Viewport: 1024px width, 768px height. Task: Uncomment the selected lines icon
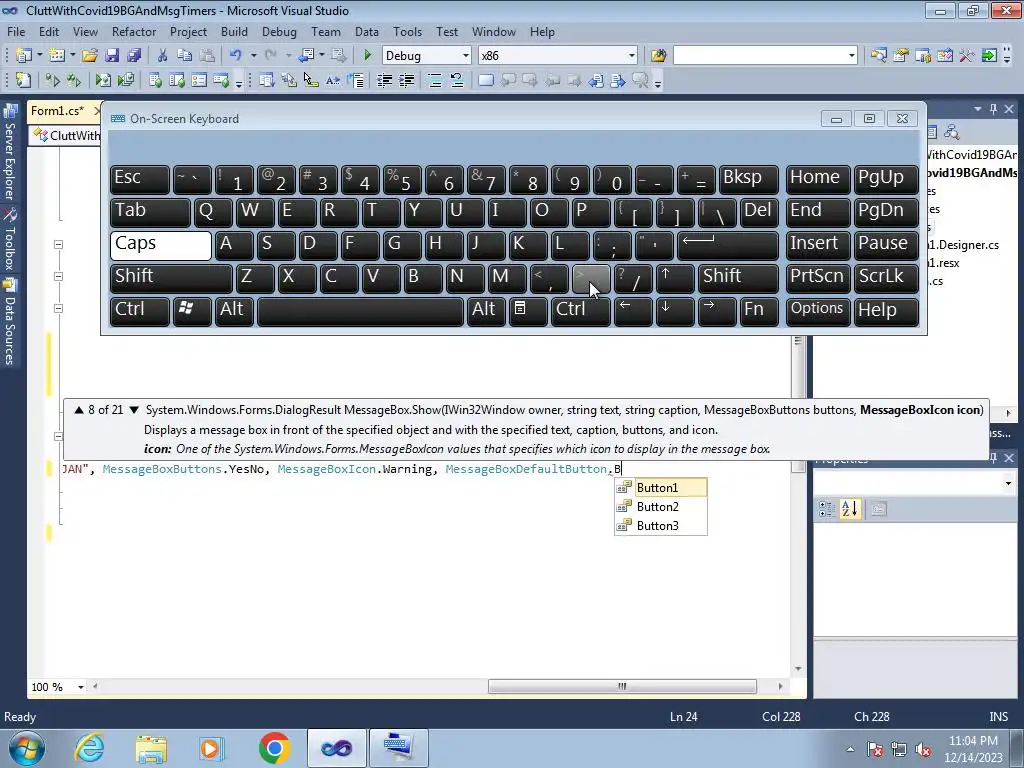[456, 80]
